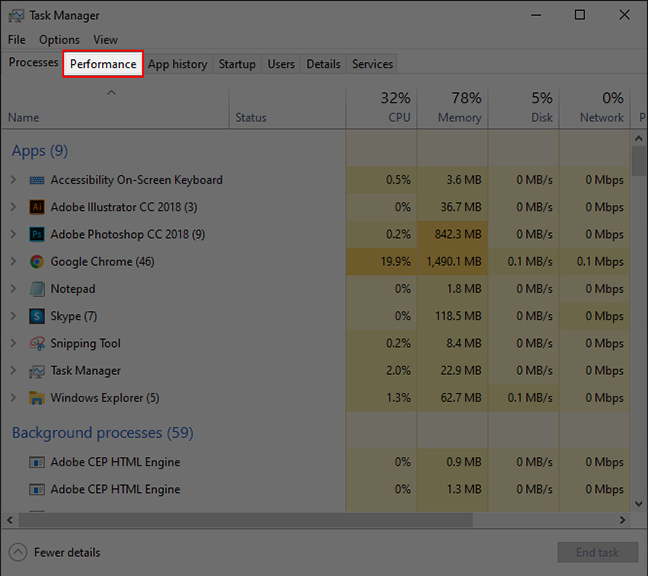The height and width of the screenshot is (576, 648).
Task: Switch to the Users tab
Action: (x=281, y=64)
